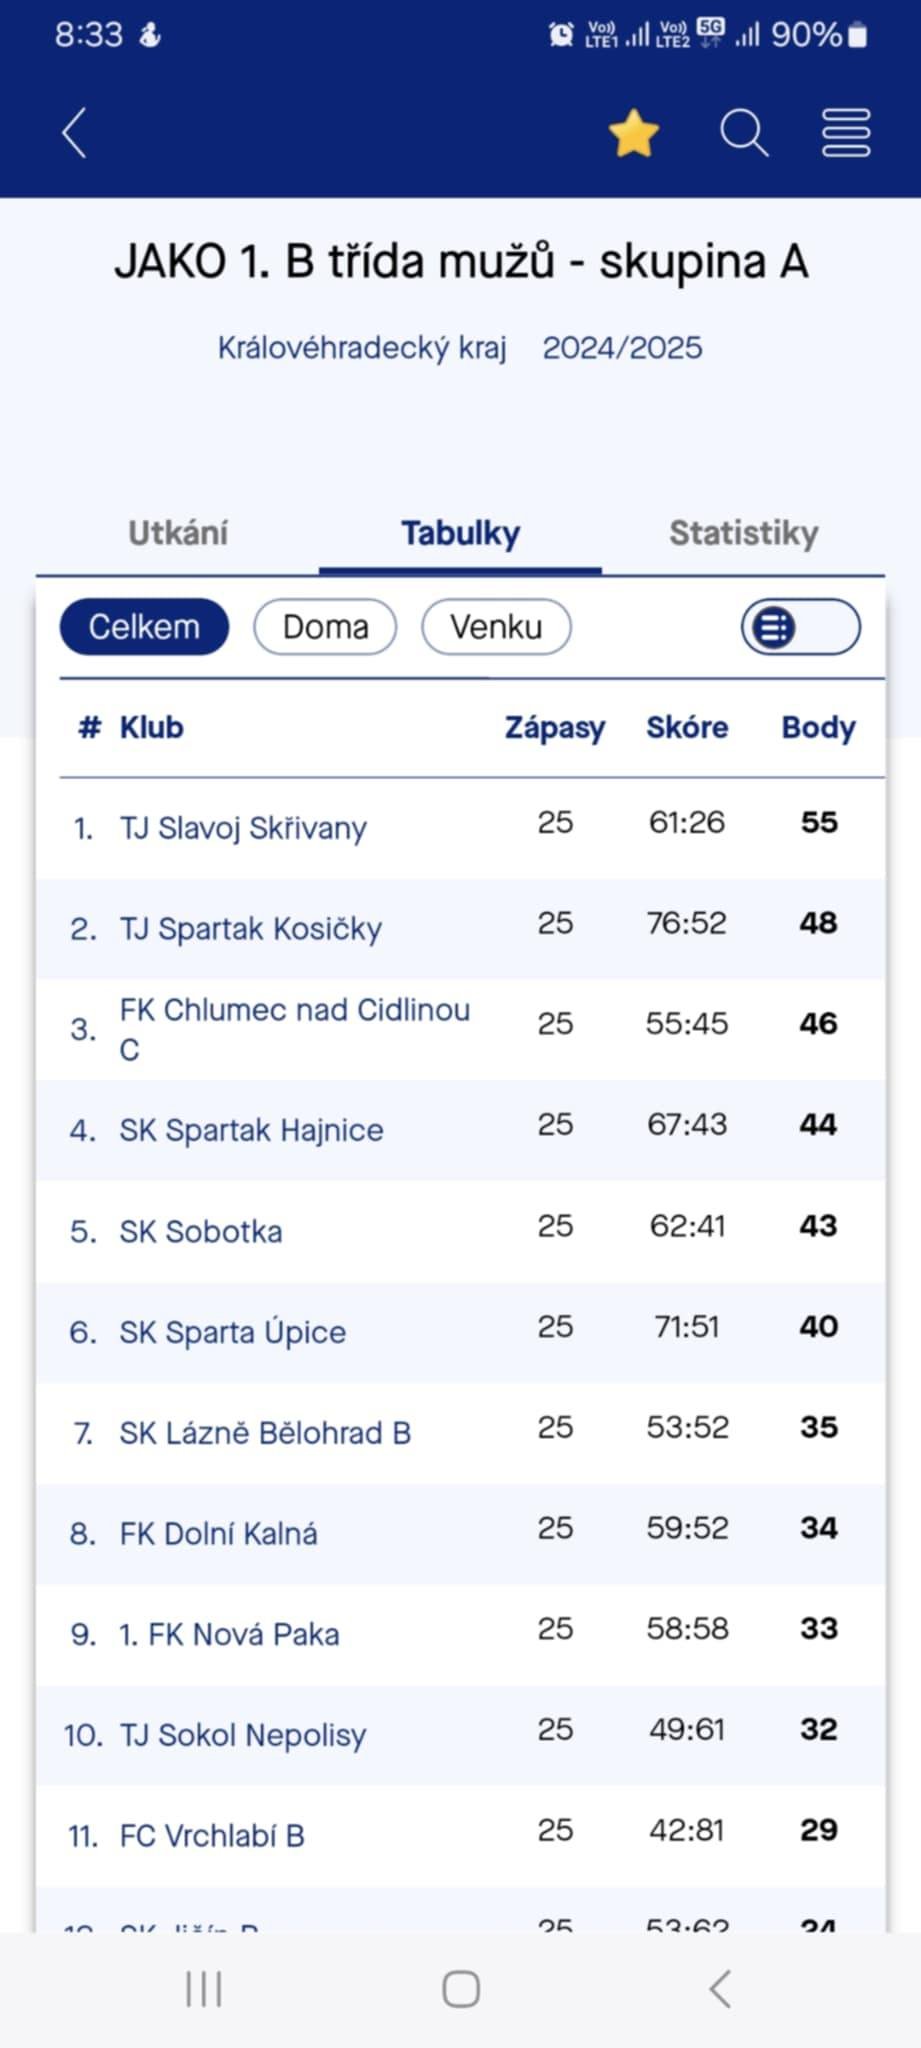Viewport: 921px width, 2048px height.
Task: Open search with magnifier icon
Action: [744, 133]
